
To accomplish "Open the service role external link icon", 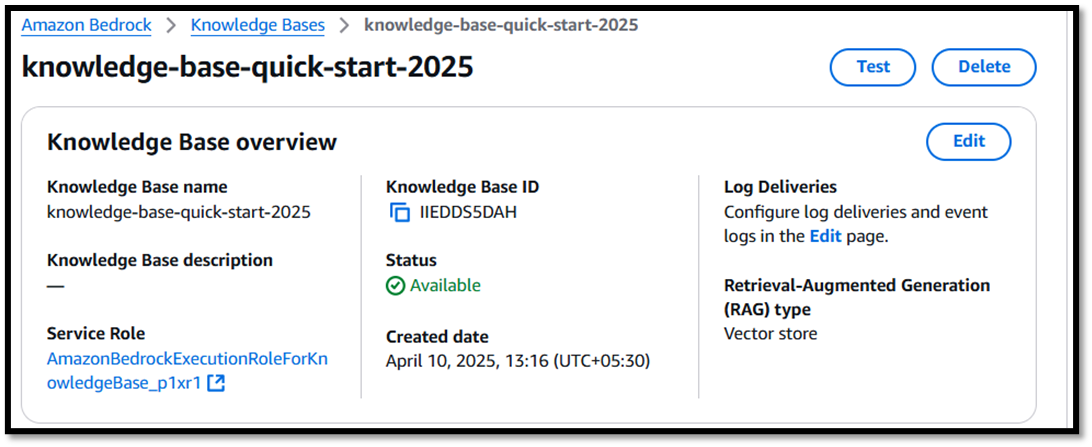I will 217,383.
